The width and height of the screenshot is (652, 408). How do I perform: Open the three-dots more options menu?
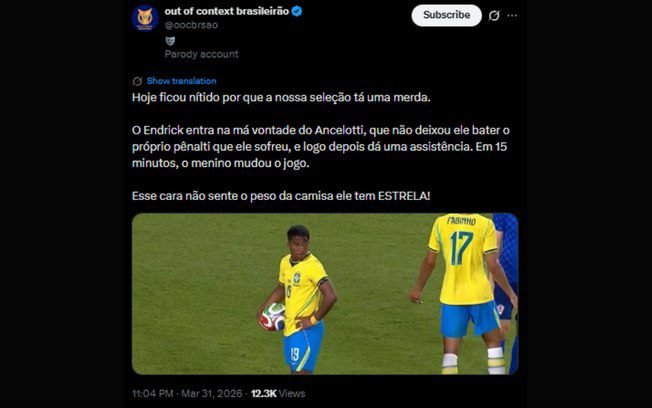point(512,15)
